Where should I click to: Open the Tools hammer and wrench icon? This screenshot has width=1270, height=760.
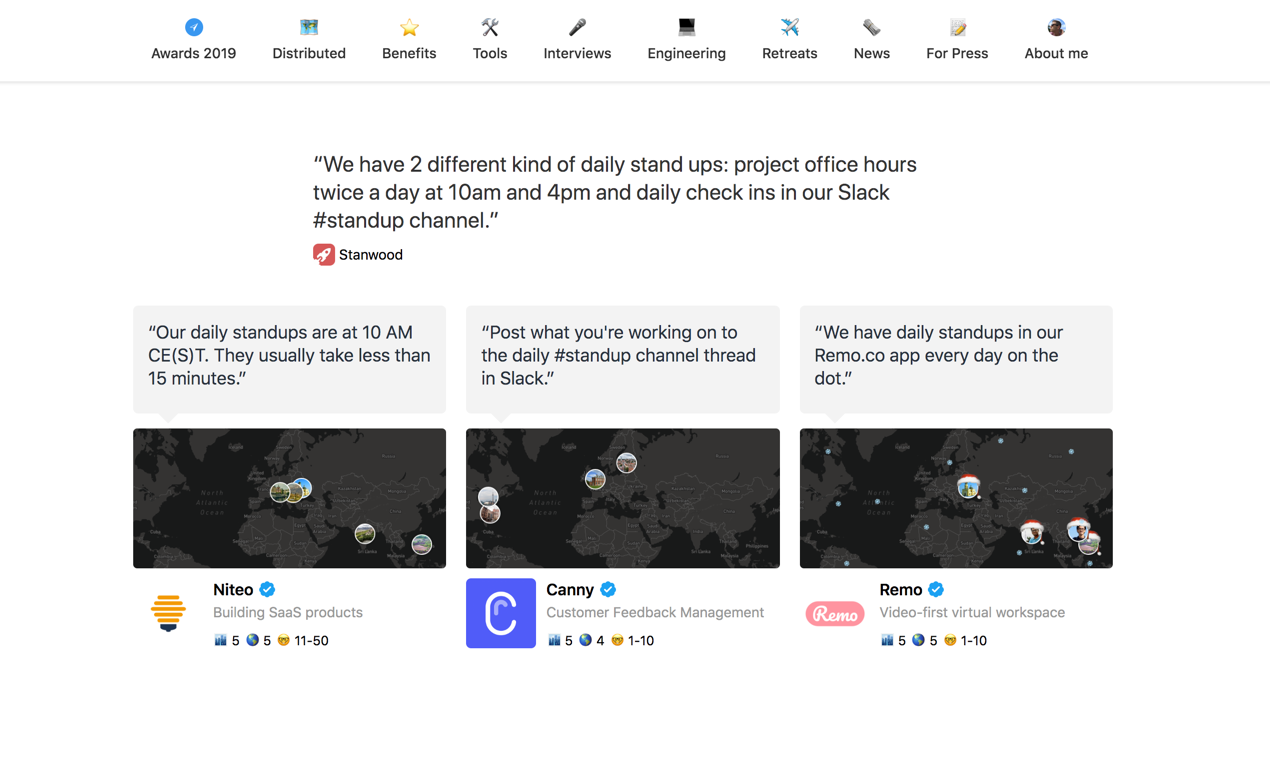[490, 27]
